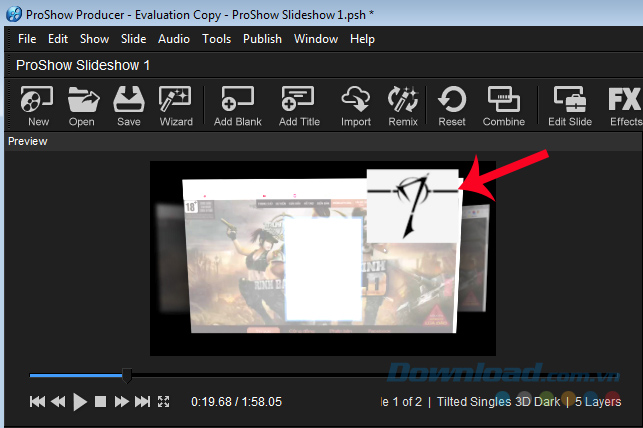Stop the preview playback
This screenshot has width=643, height=428.
tap(100, 402)
